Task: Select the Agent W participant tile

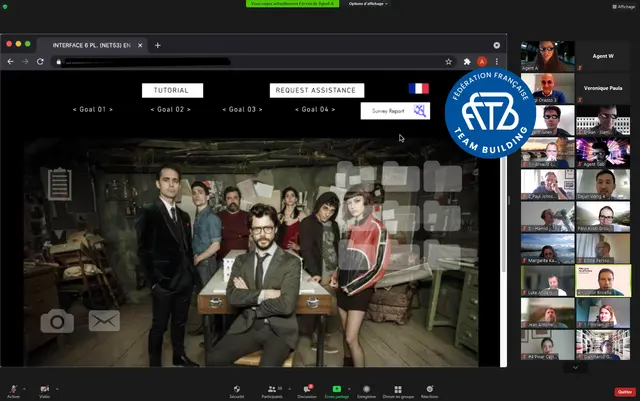Action: [x=603, y=56]
